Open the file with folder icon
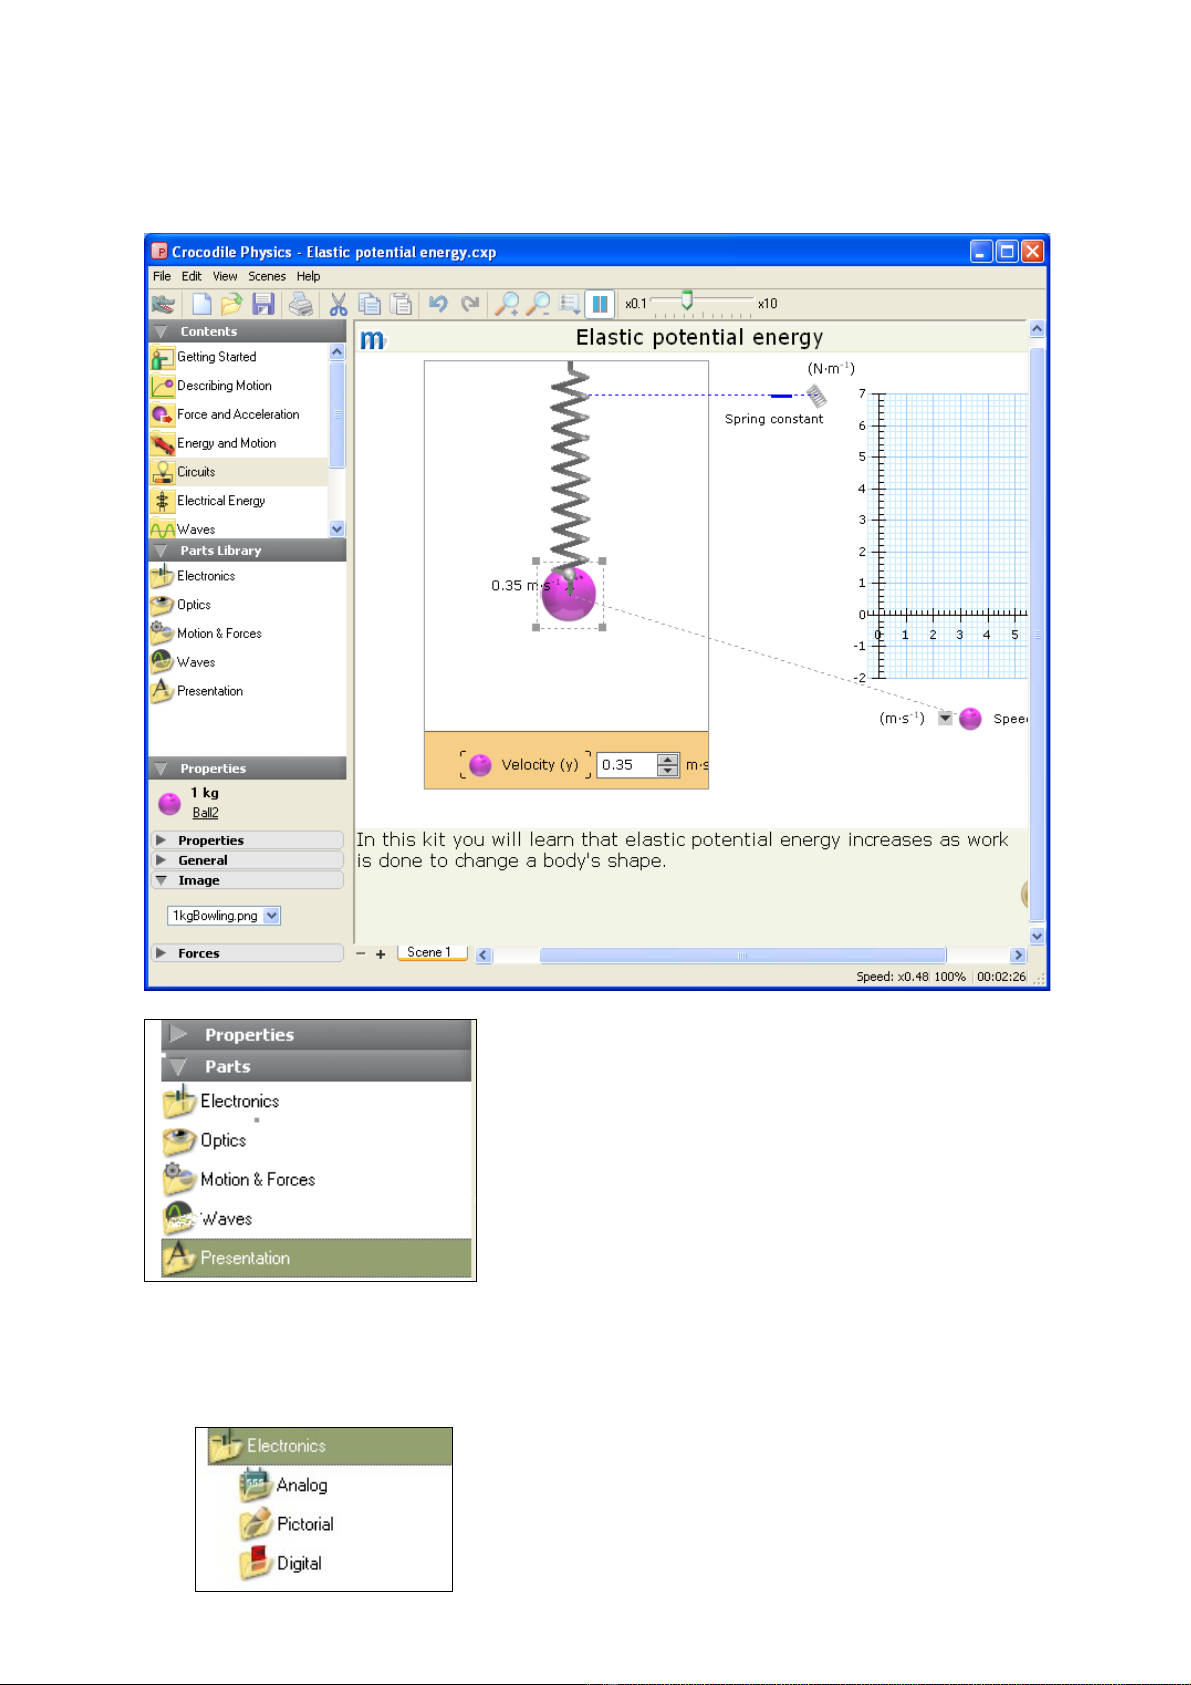Image resolution: width=1191 pixels, height=1685 pixels. tap(232, 304)
